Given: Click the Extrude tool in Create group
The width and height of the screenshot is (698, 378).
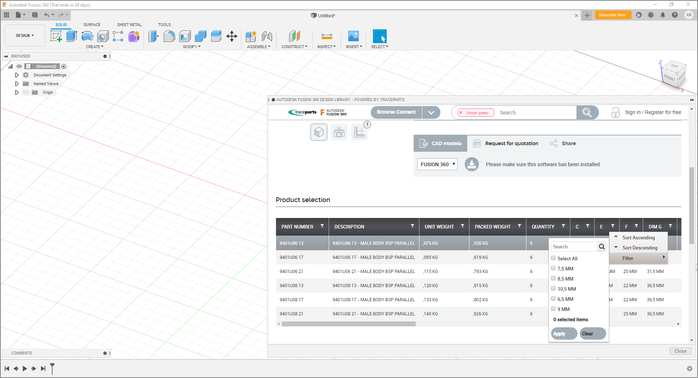Looking at the screenshot, I should click(x=71, y=36).
